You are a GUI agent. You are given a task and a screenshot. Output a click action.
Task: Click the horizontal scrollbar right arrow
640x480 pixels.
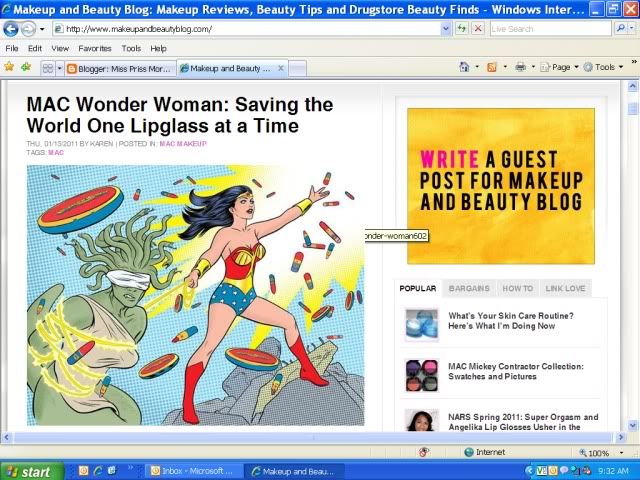pyautogui.click(x=621, y=438)
